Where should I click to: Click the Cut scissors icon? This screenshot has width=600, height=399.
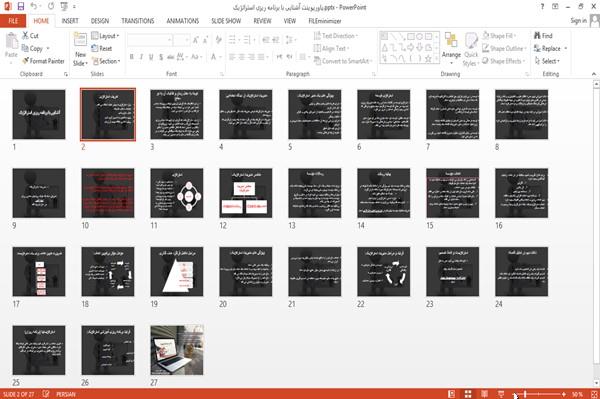[25, 36]
